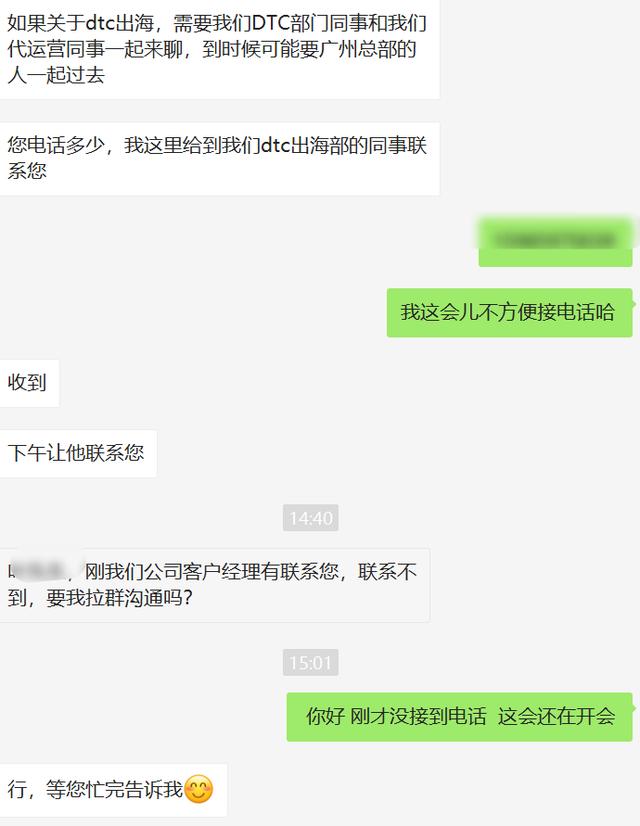640x826 pixels.
Task: Click the 14:40 timestamp label
Action: point(310,518)
